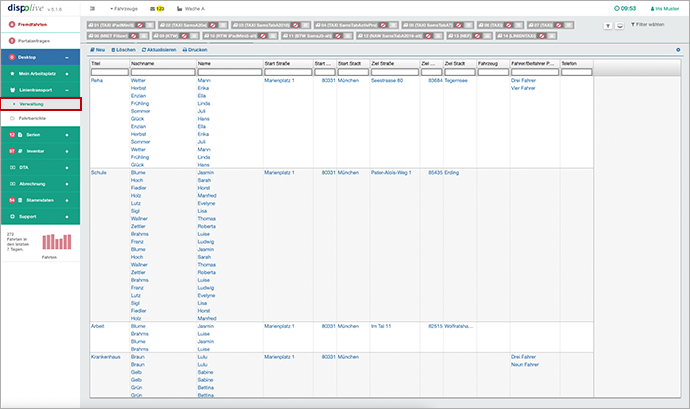Expand the Inventar section
Viewport: 690px width, 409px height.
(x=67, y=151)
